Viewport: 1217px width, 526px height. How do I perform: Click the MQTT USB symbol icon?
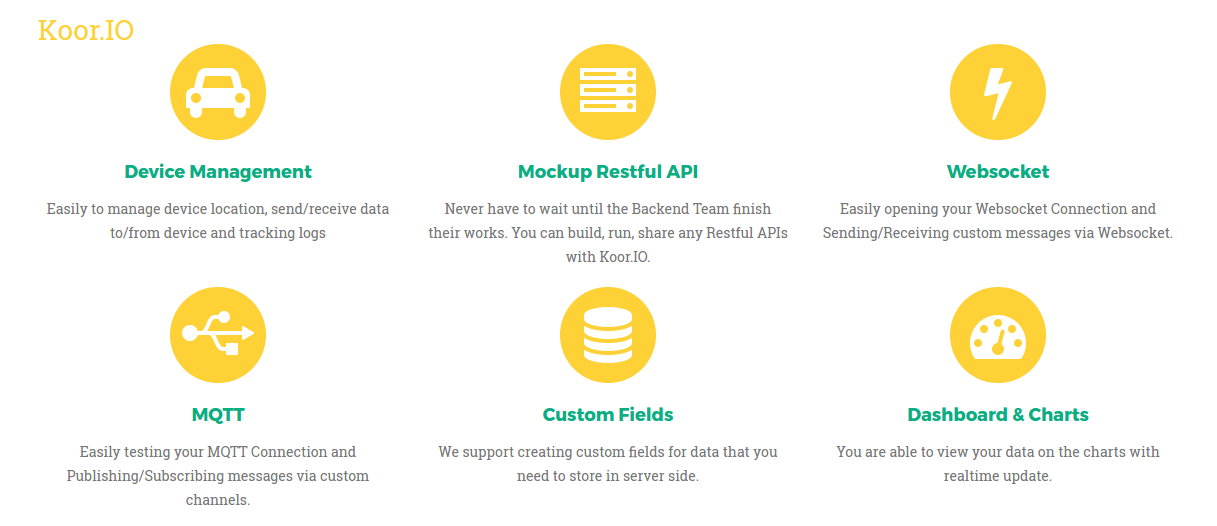(x=218, y=335)
